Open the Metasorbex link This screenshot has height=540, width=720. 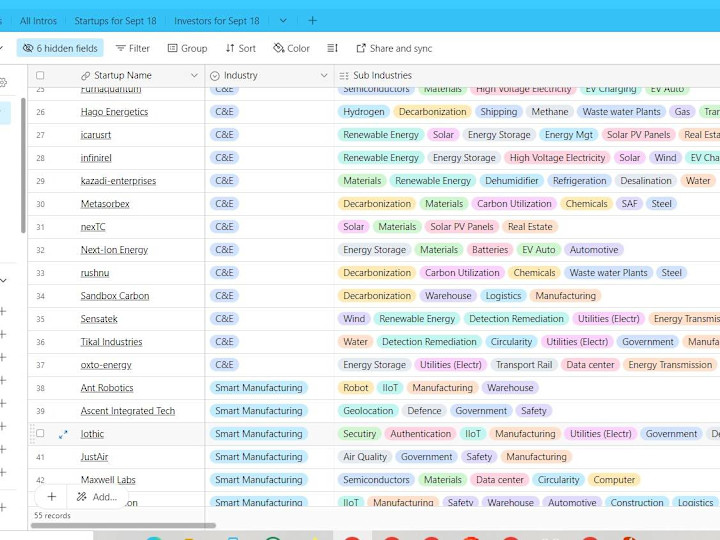pyautogui.click(x=105, y=204)
